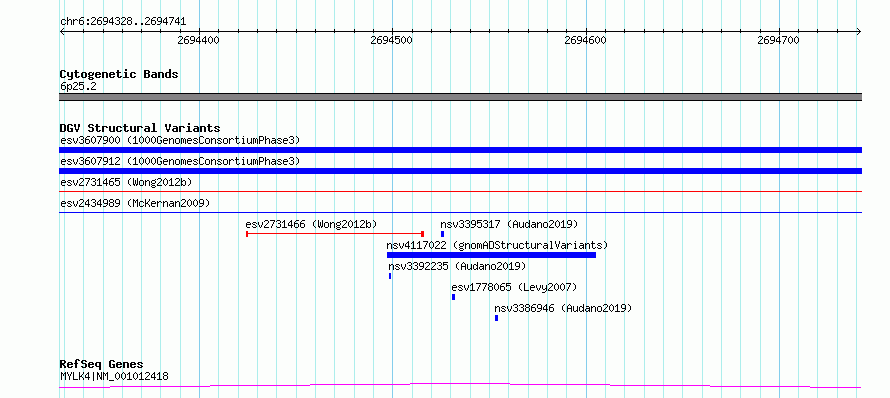The height and width of the screenshot is (398, 890).
Task: Open the esv1778065 (Levy2007) label
Action: [x=514, y=287]
